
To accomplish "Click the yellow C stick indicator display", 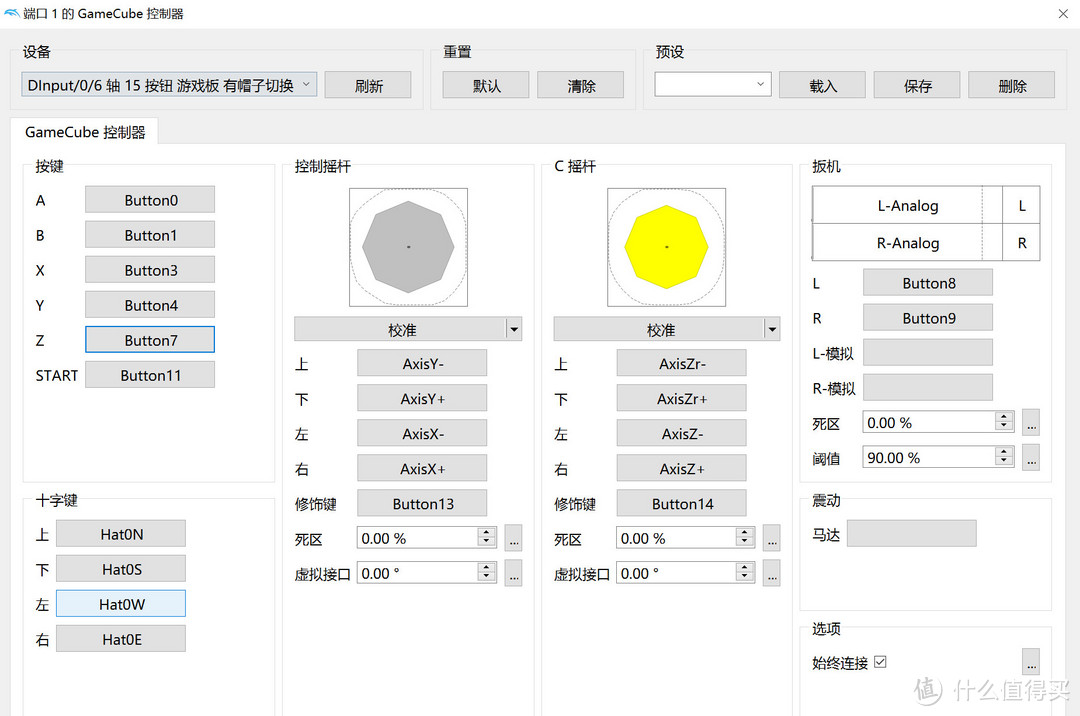I will point(666,246).
